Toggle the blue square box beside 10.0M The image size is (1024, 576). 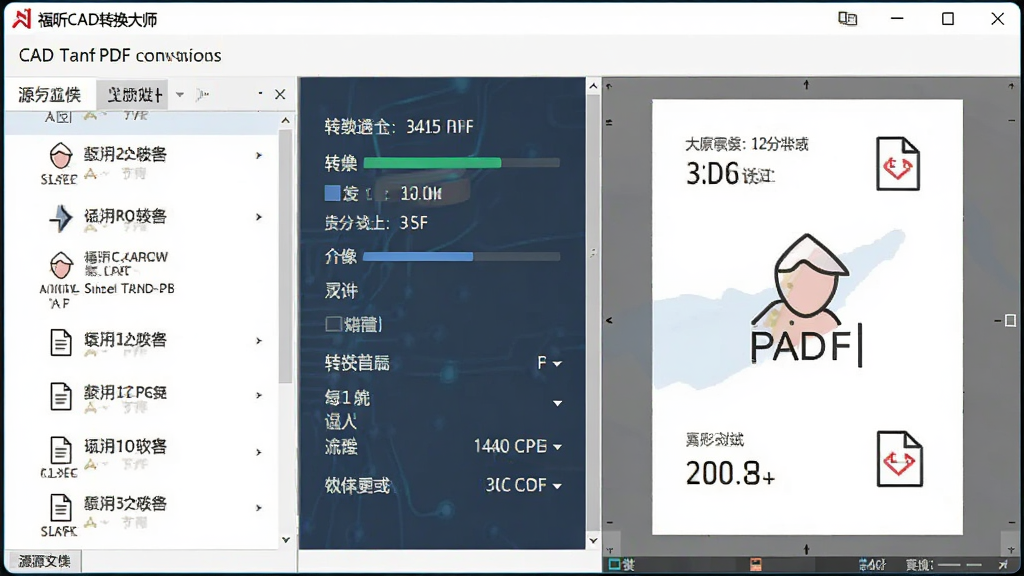pyautogui.click(x=332, y=193)
